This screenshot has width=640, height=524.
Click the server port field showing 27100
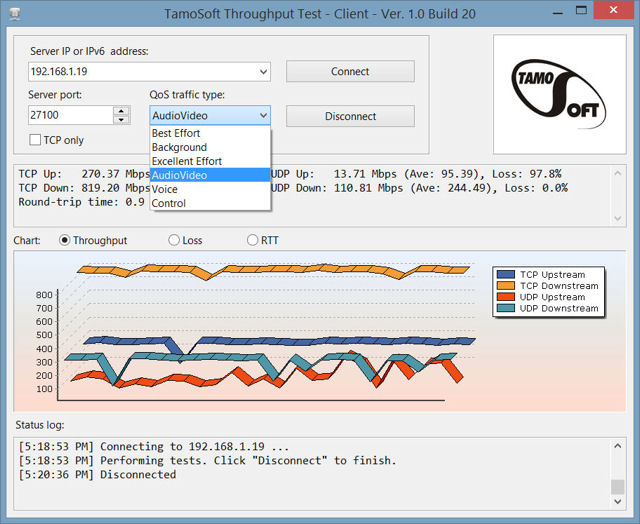click(71, 115)
